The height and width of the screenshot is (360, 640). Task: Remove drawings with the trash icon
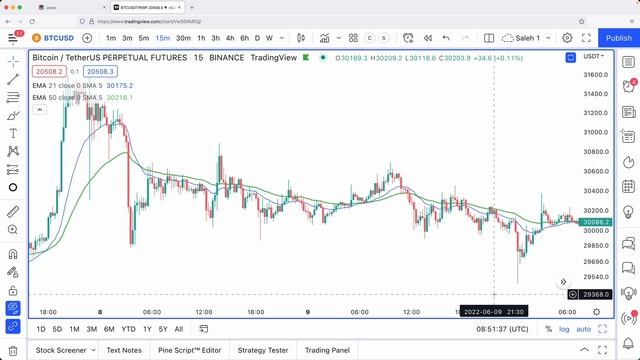13,351
